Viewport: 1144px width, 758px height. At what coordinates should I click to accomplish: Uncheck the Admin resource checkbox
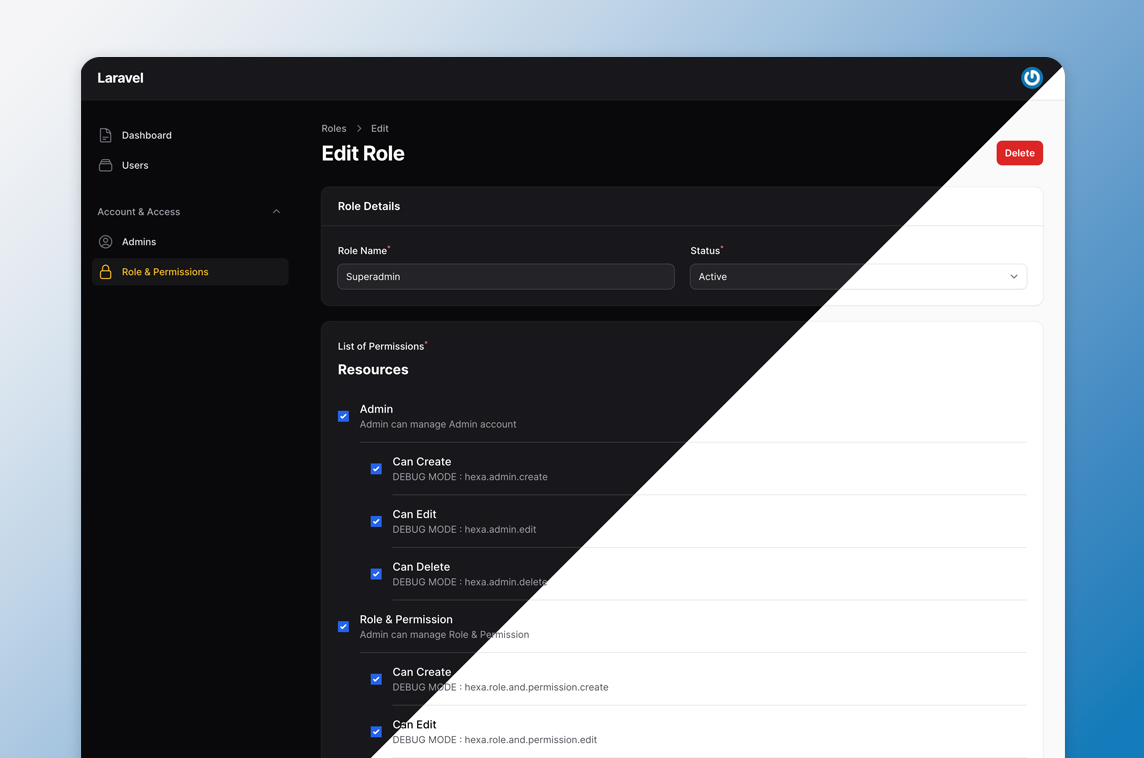[343, 416]
